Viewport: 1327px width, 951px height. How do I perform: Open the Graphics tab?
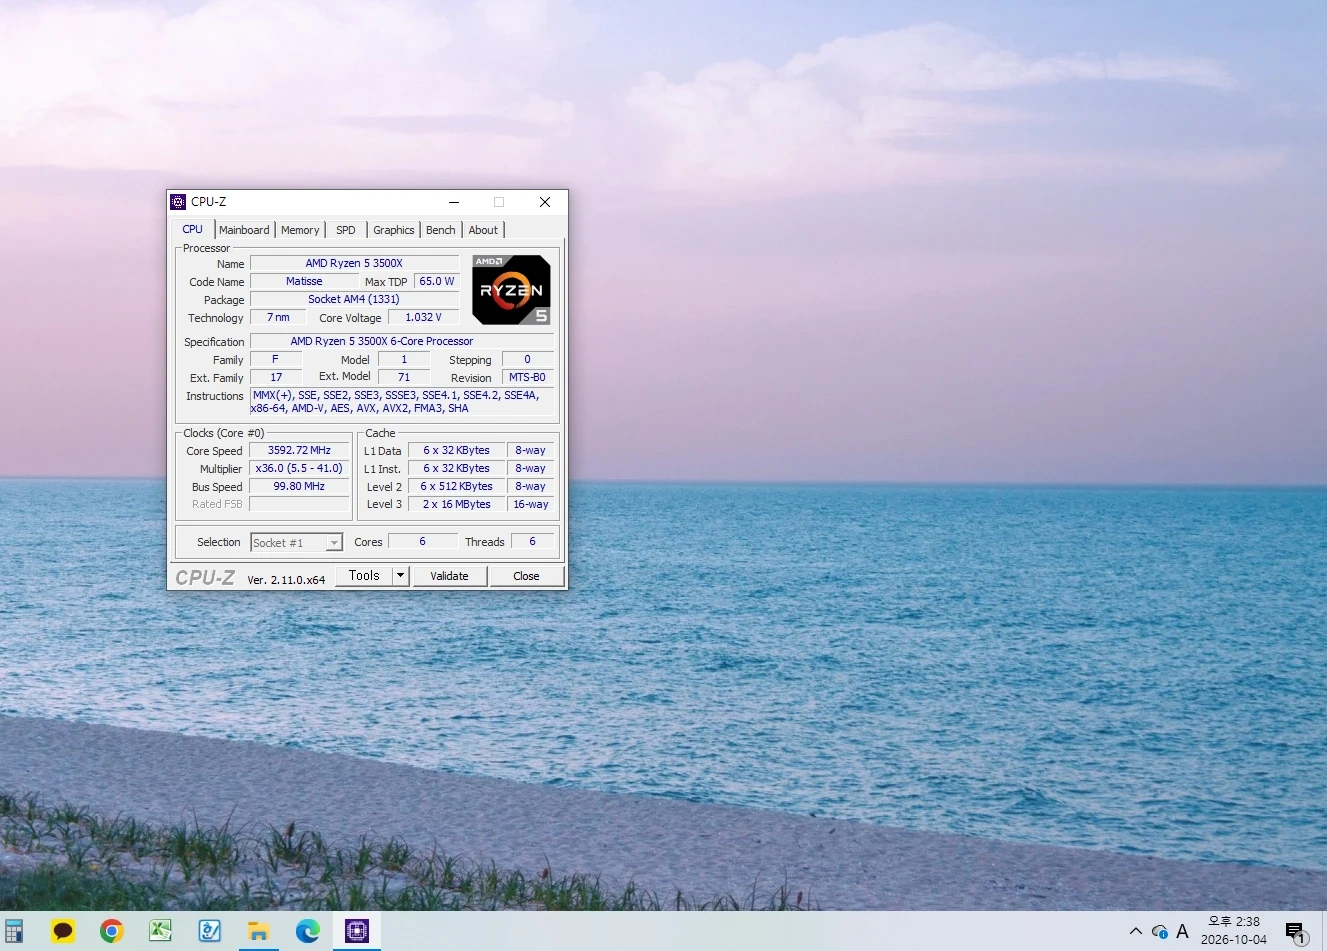coord(394,230)
